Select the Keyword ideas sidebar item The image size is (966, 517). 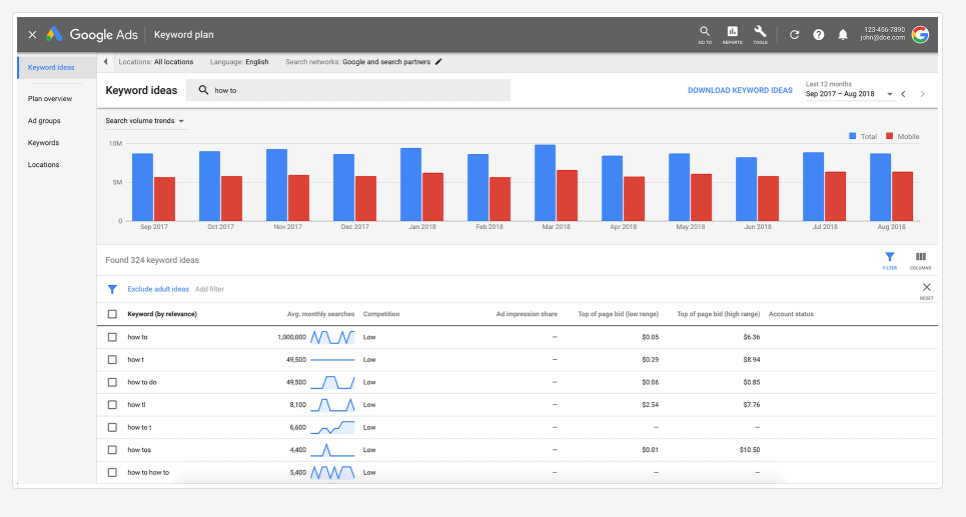coord(57,67)
